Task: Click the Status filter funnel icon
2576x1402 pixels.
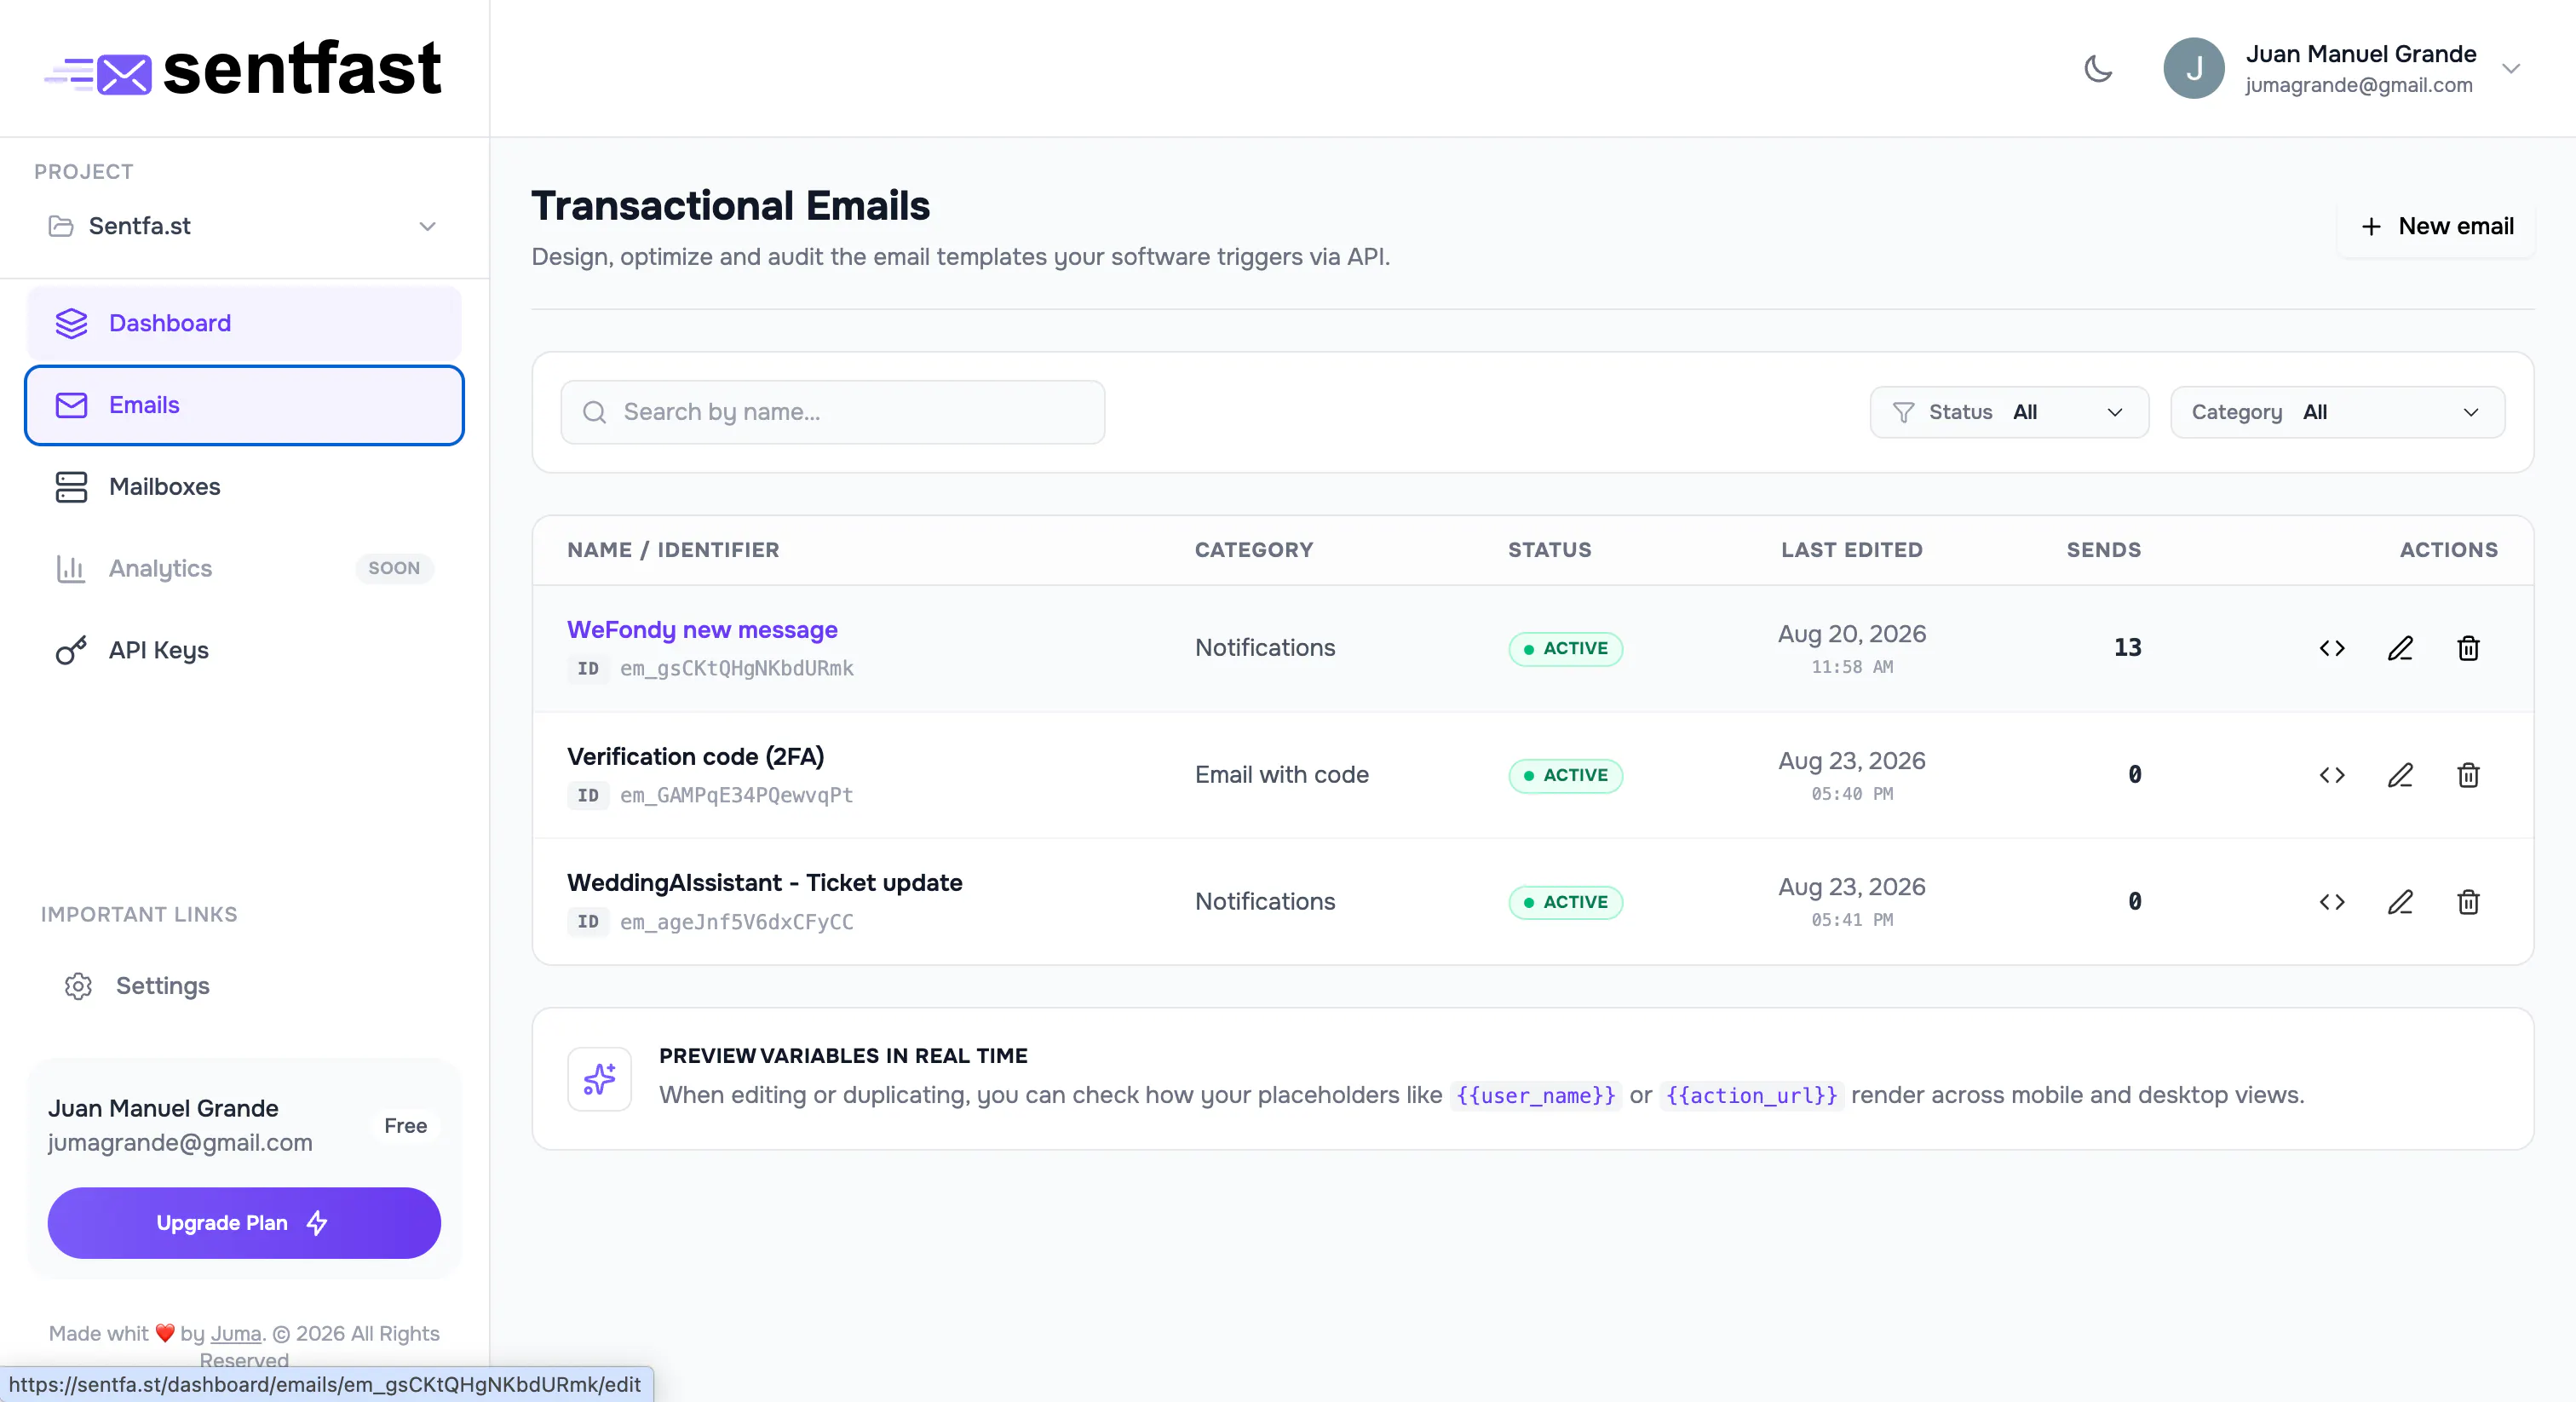Action: [x=1903, y=412]
